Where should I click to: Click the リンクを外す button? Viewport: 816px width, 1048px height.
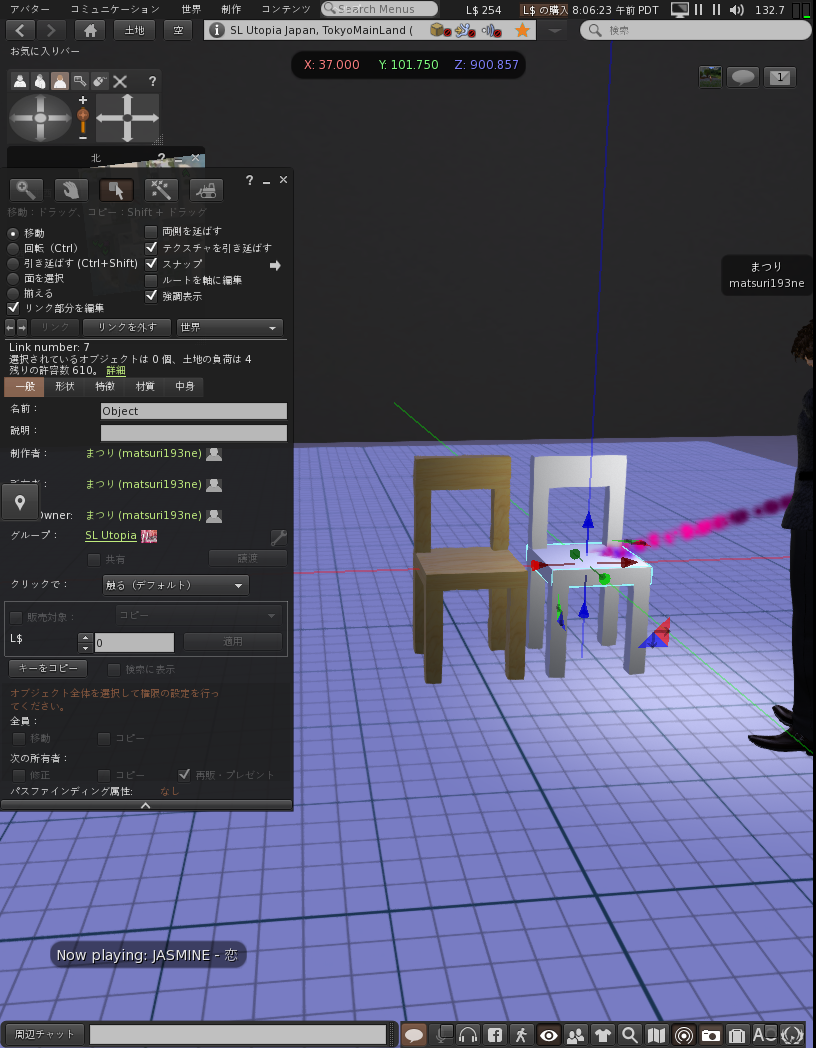pos(128,328)
